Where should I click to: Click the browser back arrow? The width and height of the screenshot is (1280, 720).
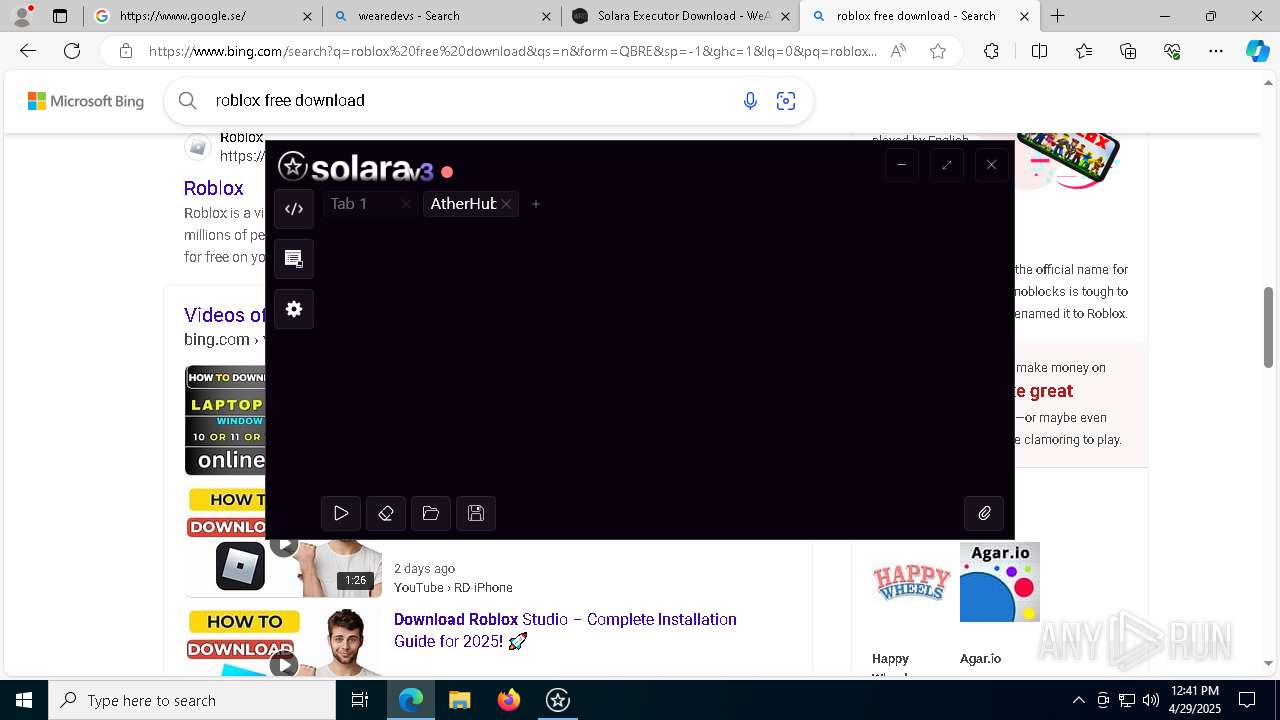pos(28,51)
